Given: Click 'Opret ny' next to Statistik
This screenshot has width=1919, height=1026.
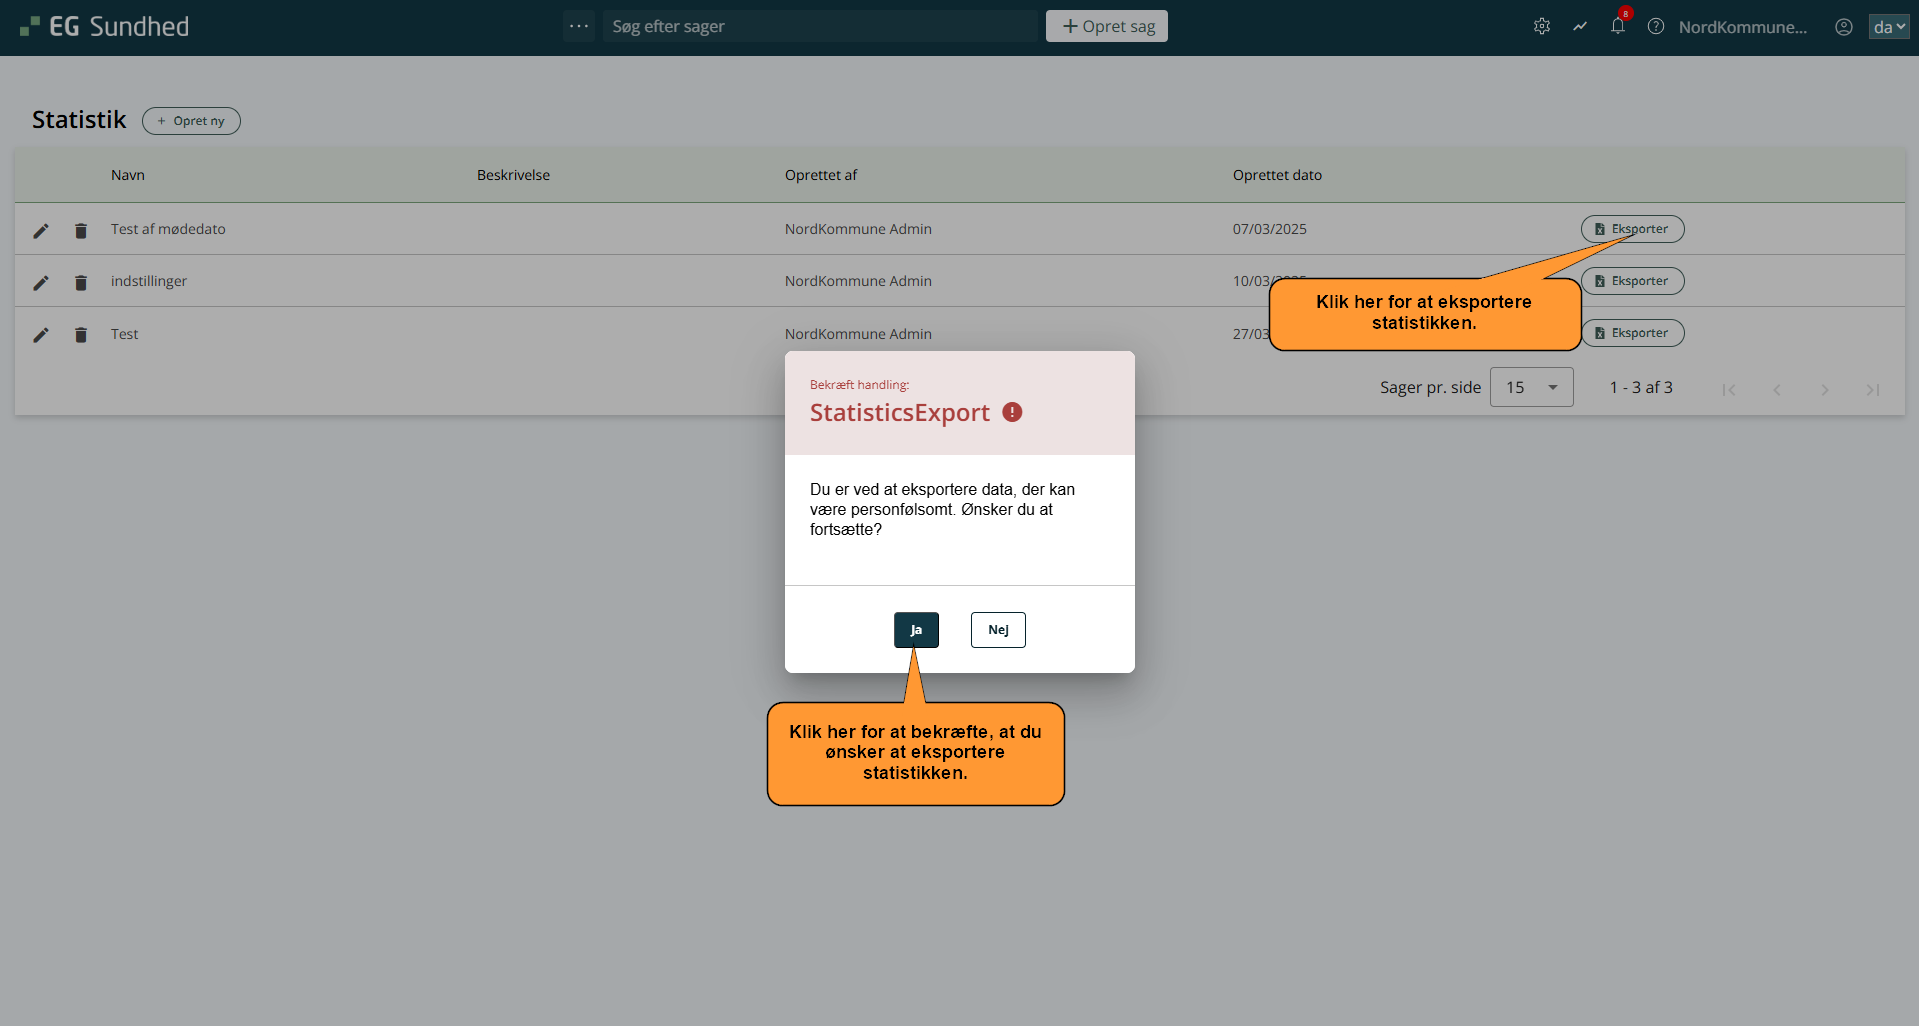Looking at the screenshot, I should click(x=191, y=121).
